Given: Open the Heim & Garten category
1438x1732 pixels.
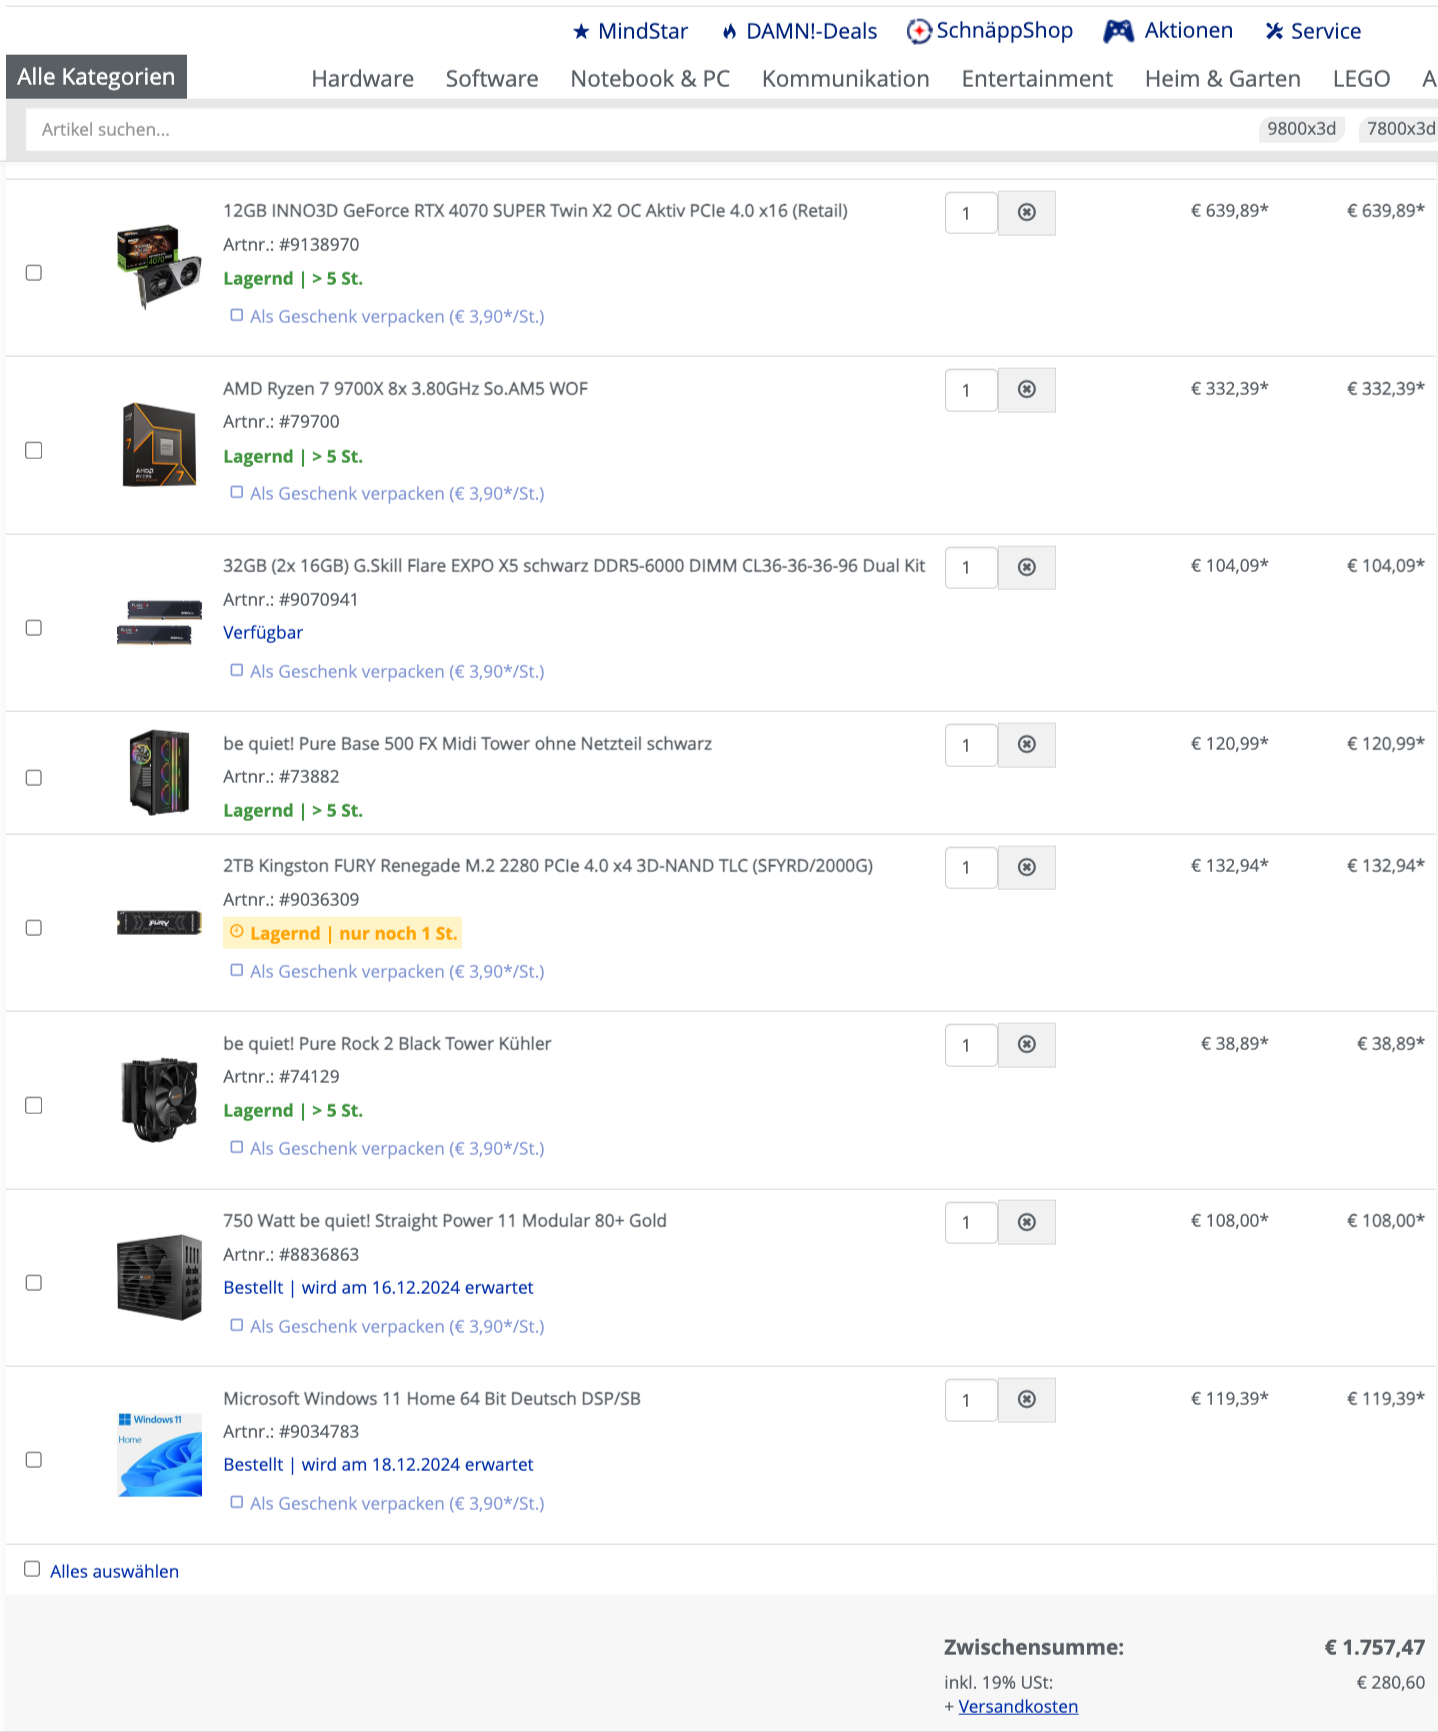Looking at the screenshot, I should click(x=1223, y=79).
